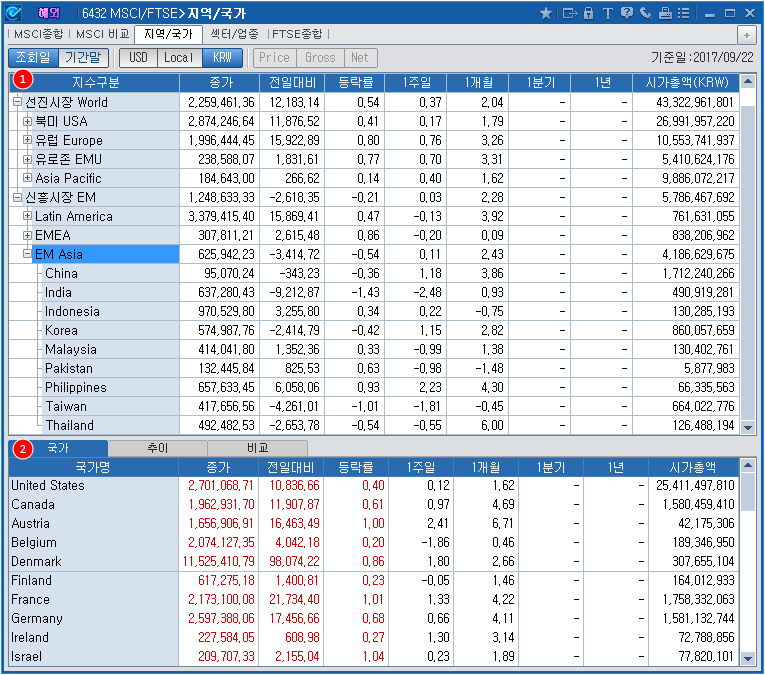Click the app logo icon at top-left
The width and height of the screenshot is (765, 675).
(13, 13)
